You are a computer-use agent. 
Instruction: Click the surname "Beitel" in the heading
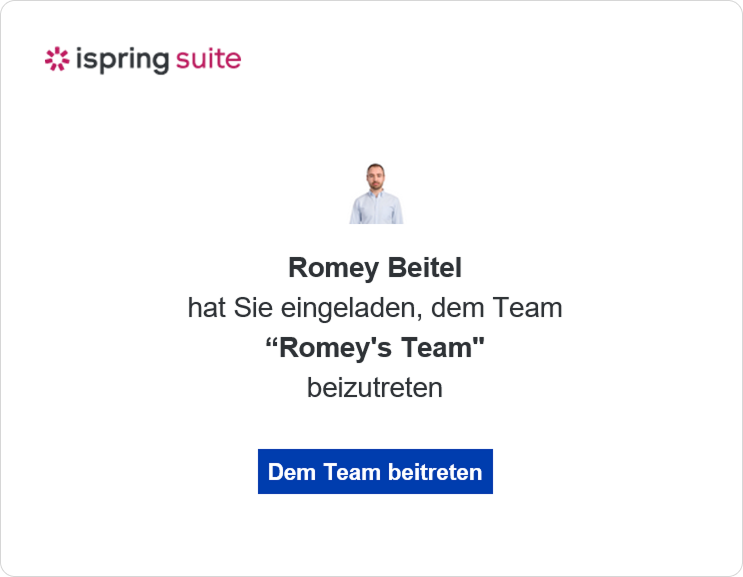[x=425, y=268]
